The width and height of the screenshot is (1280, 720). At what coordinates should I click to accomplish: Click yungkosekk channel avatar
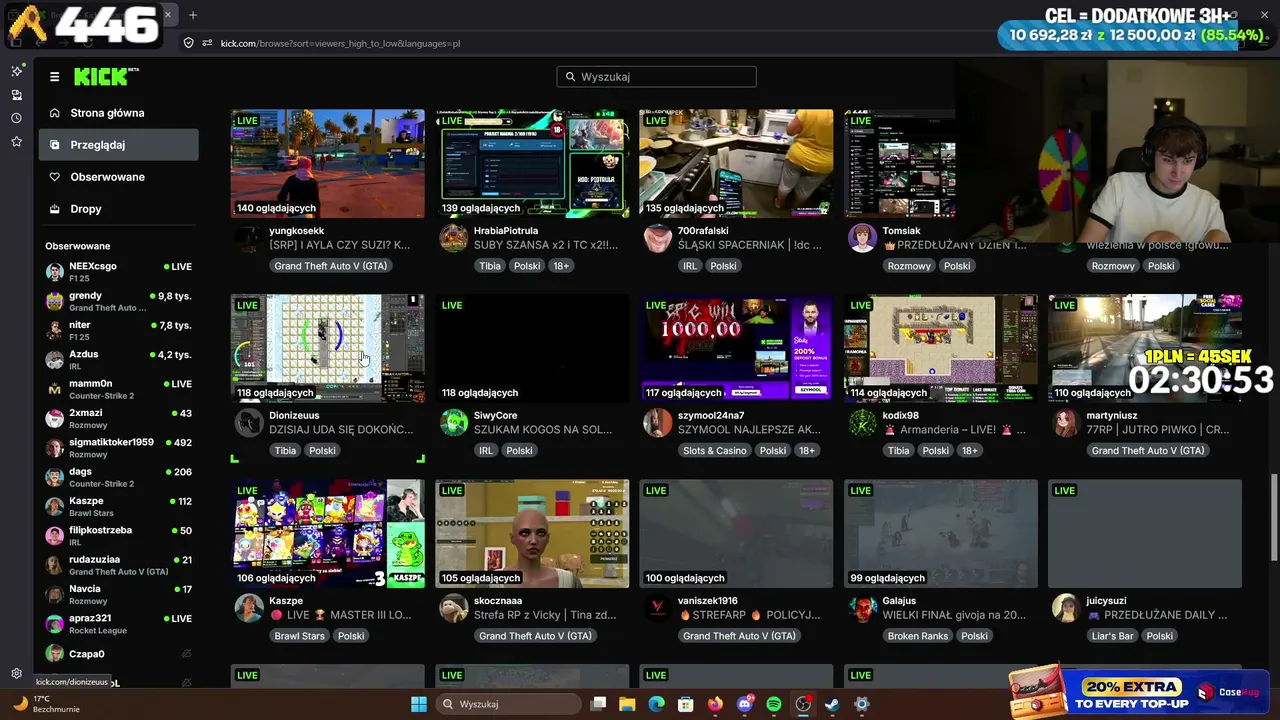point(249,238)
